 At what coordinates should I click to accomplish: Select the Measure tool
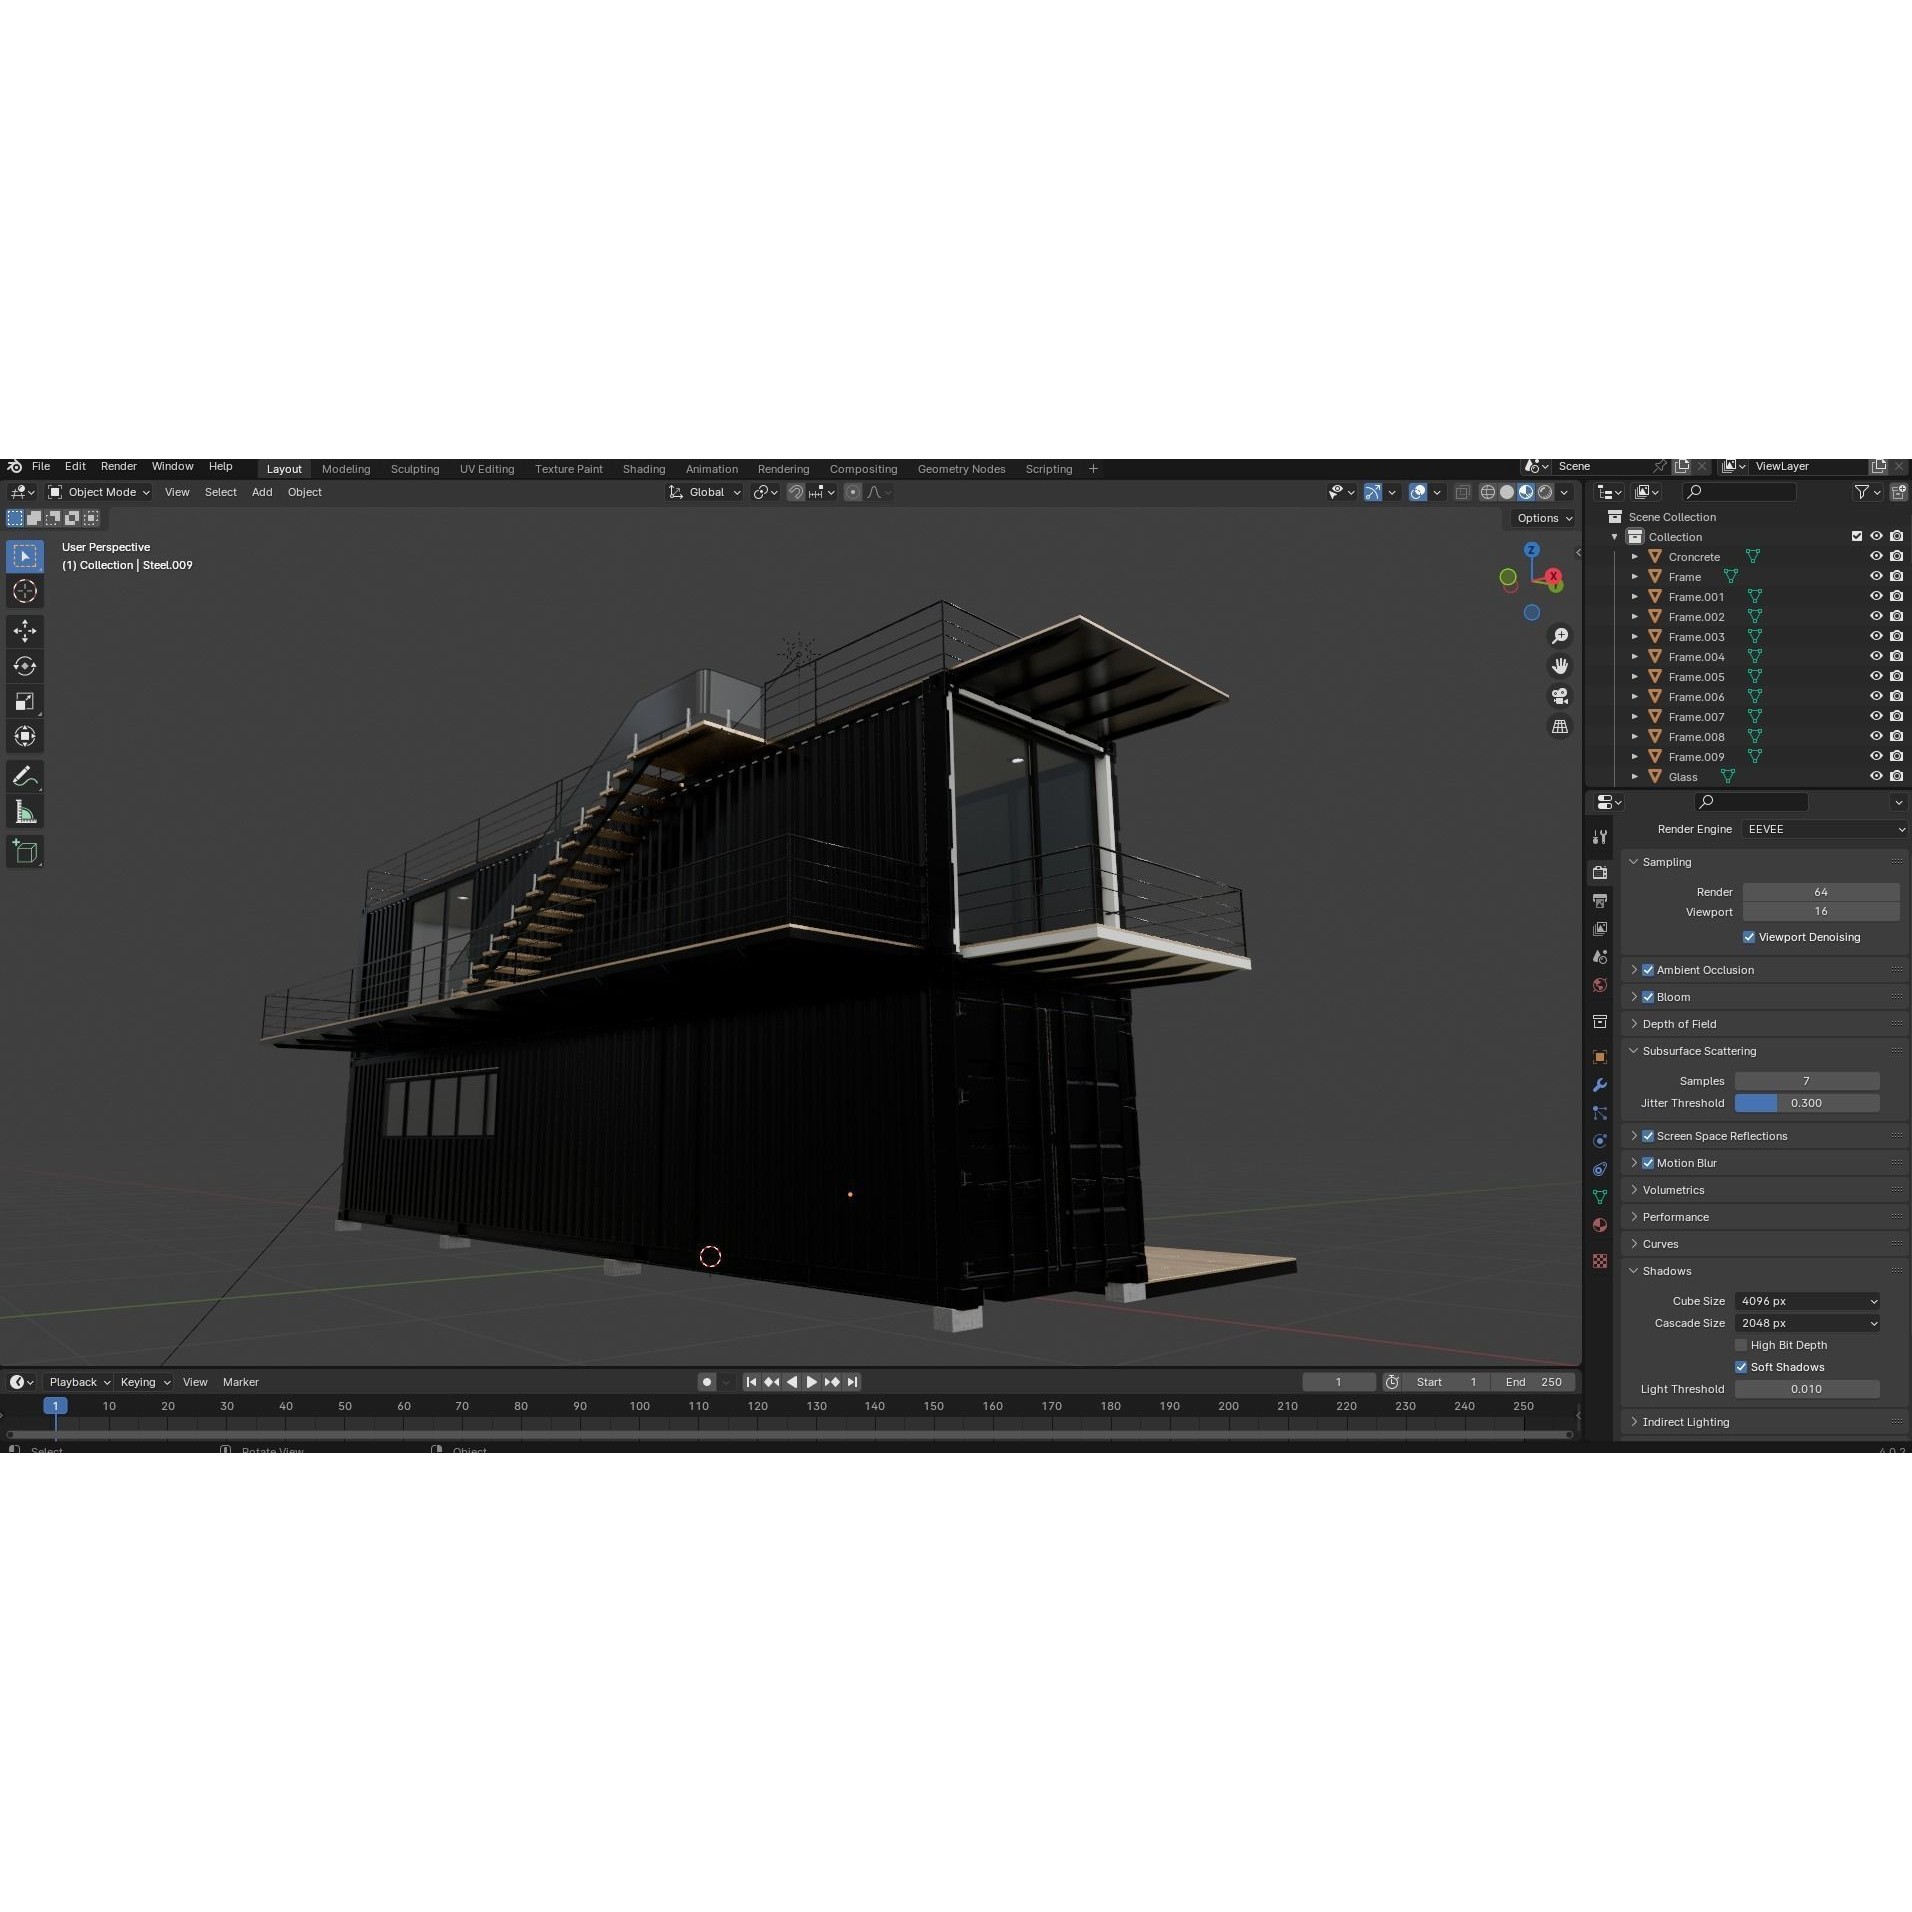point(25,811)
